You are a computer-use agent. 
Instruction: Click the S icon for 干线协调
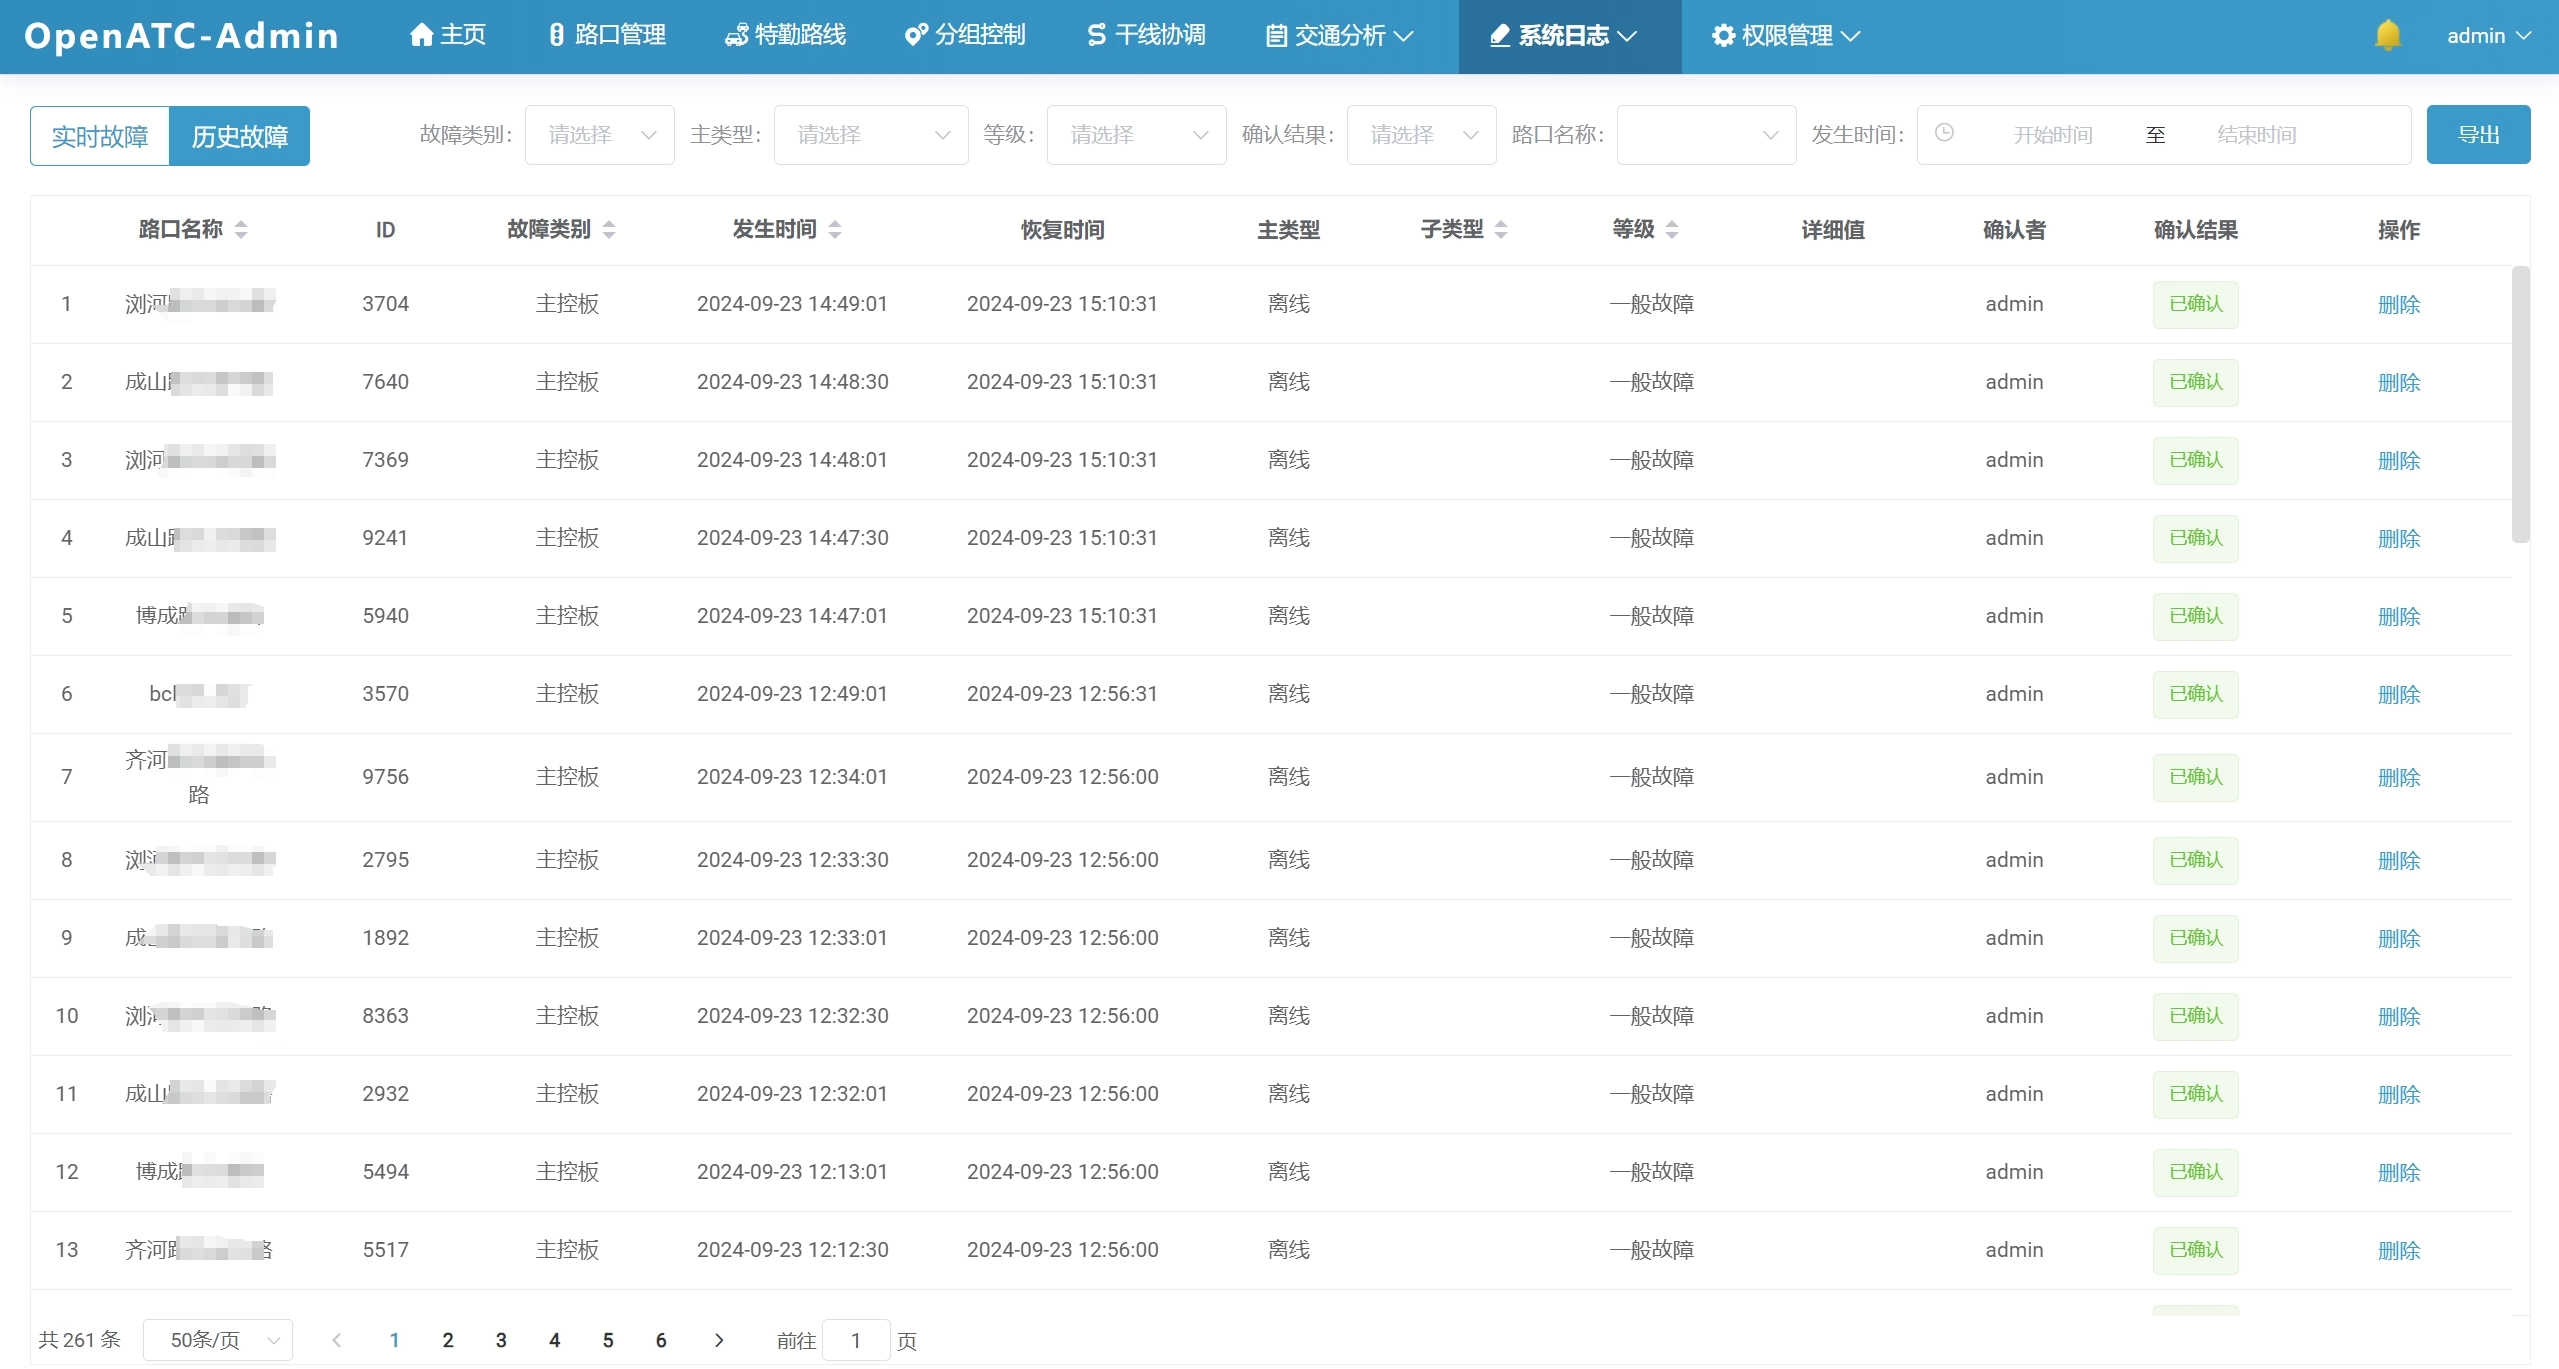pos(1096,36)
